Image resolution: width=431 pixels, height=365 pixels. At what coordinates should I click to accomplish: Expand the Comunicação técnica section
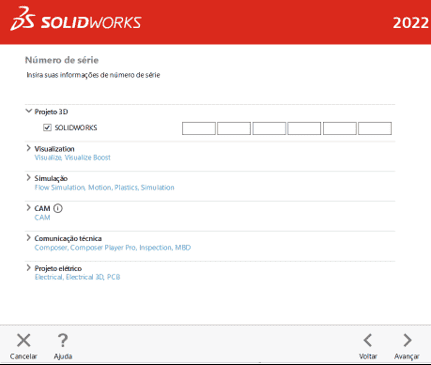click(x=29, y=238)
